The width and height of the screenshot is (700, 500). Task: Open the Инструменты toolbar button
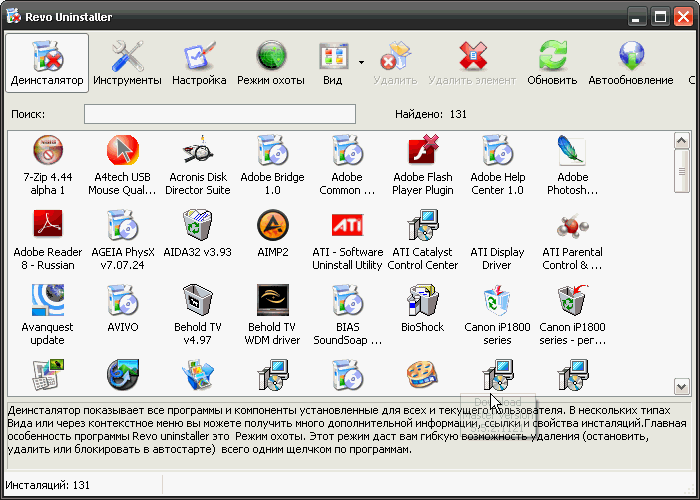(x=127, y=63)
